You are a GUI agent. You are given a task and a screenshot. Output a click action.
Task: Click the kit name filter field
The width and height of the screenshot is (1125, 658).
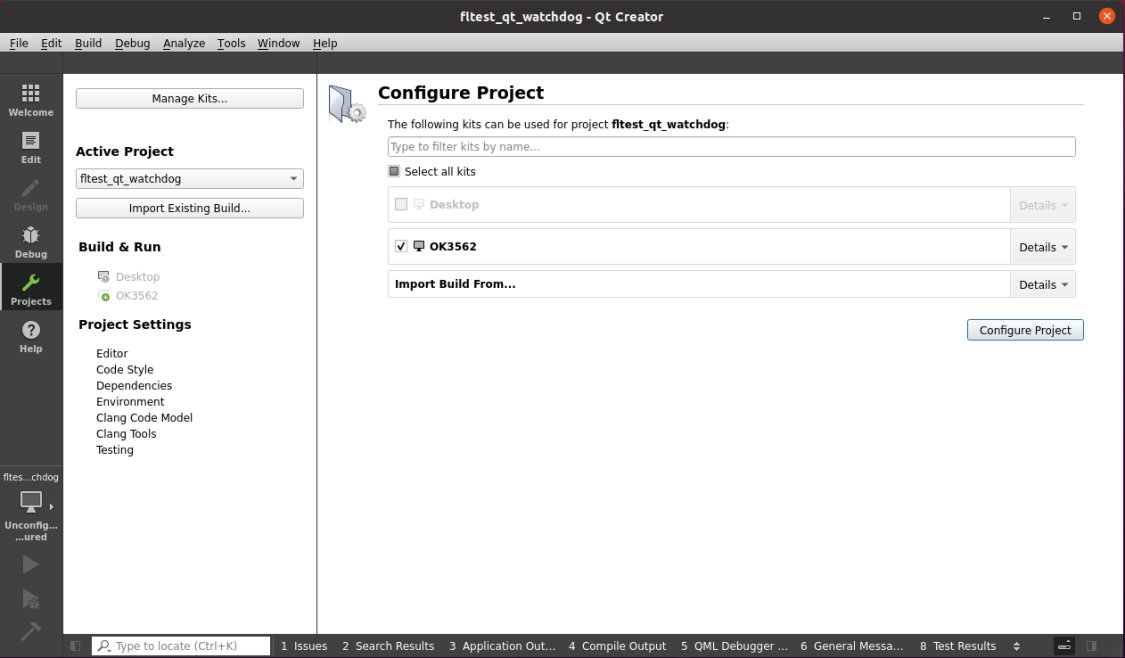coord(731,146)
